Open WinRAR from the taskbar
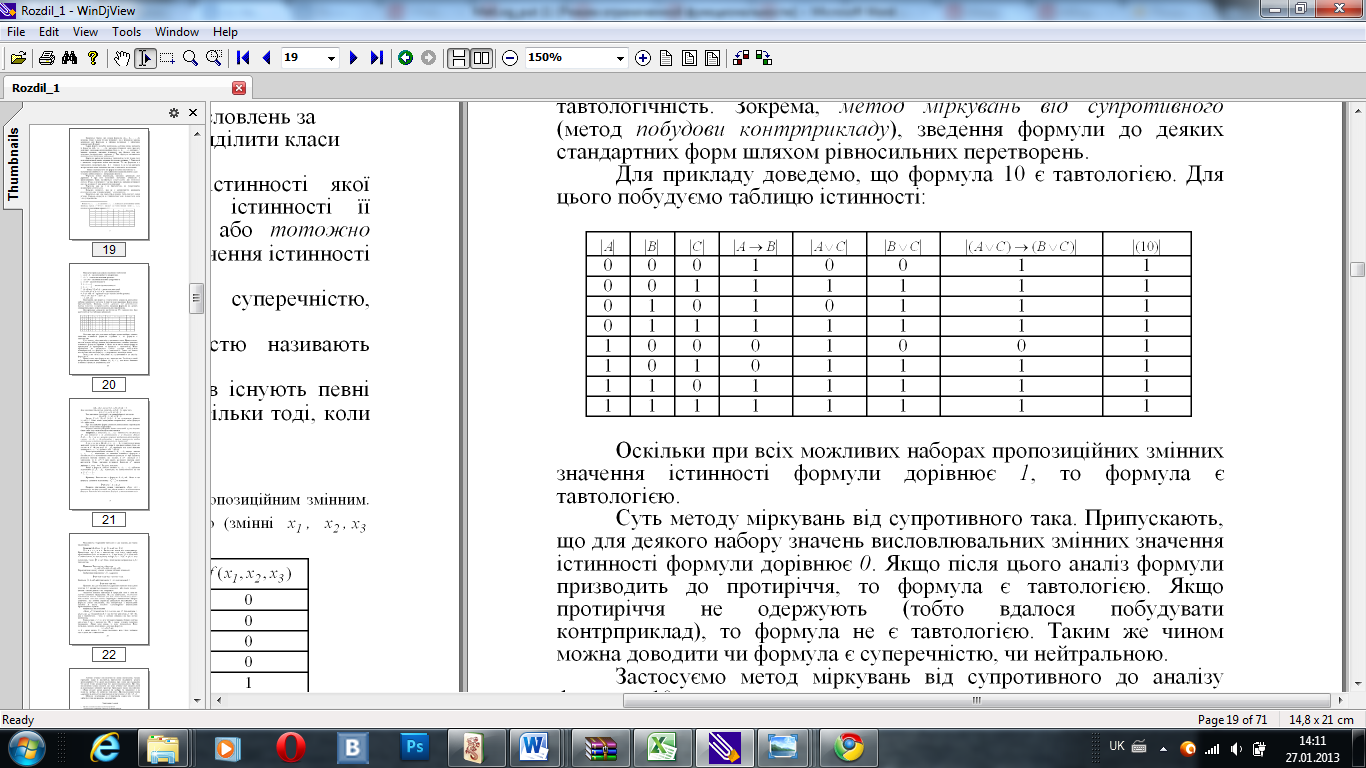Image resolution: width=1366 pixels, height=768 pixels. 600,747
